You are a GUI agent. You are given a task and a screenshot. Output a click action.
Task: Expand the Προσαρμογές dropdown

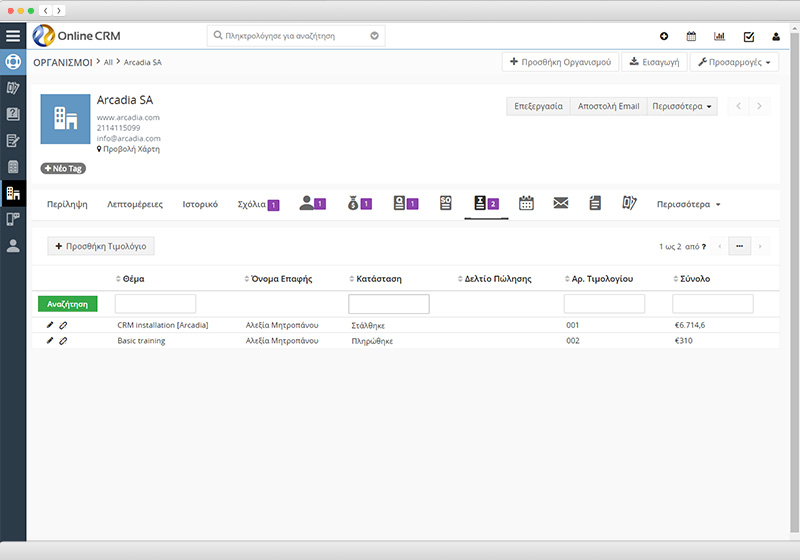tap(734, 62)
